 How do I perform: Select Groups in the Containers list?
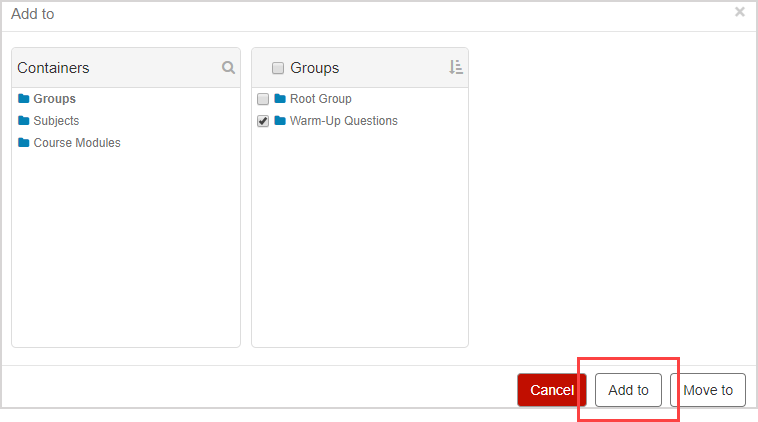[x=54, y=99]
